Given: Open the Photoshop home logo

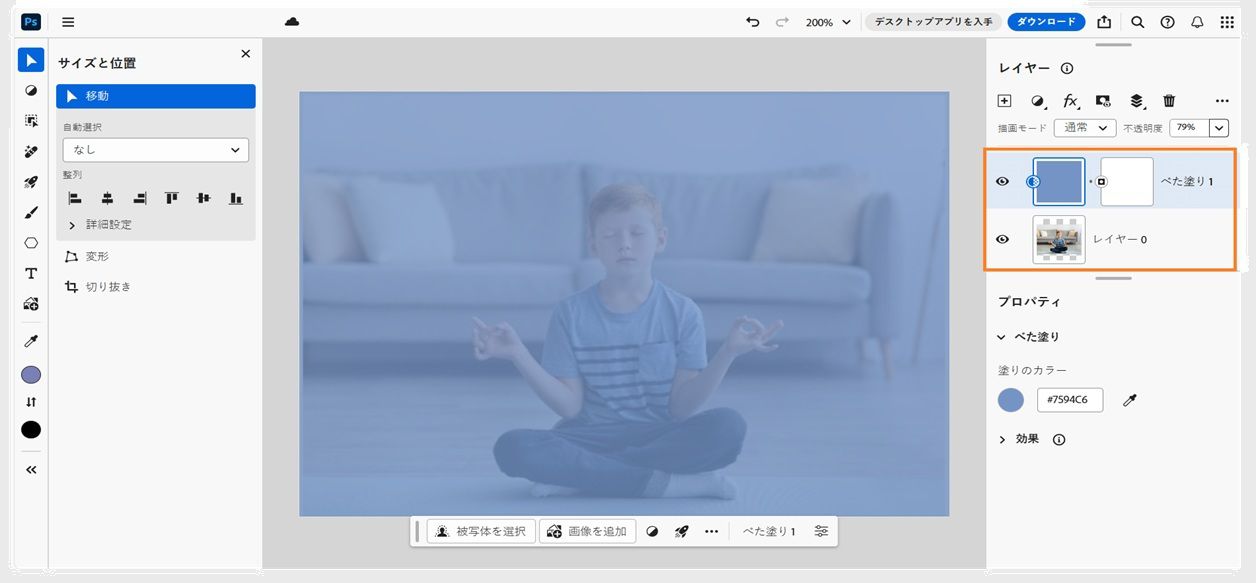Looking at the screenshot, I should pyautogui.click(x=31, y=22).
